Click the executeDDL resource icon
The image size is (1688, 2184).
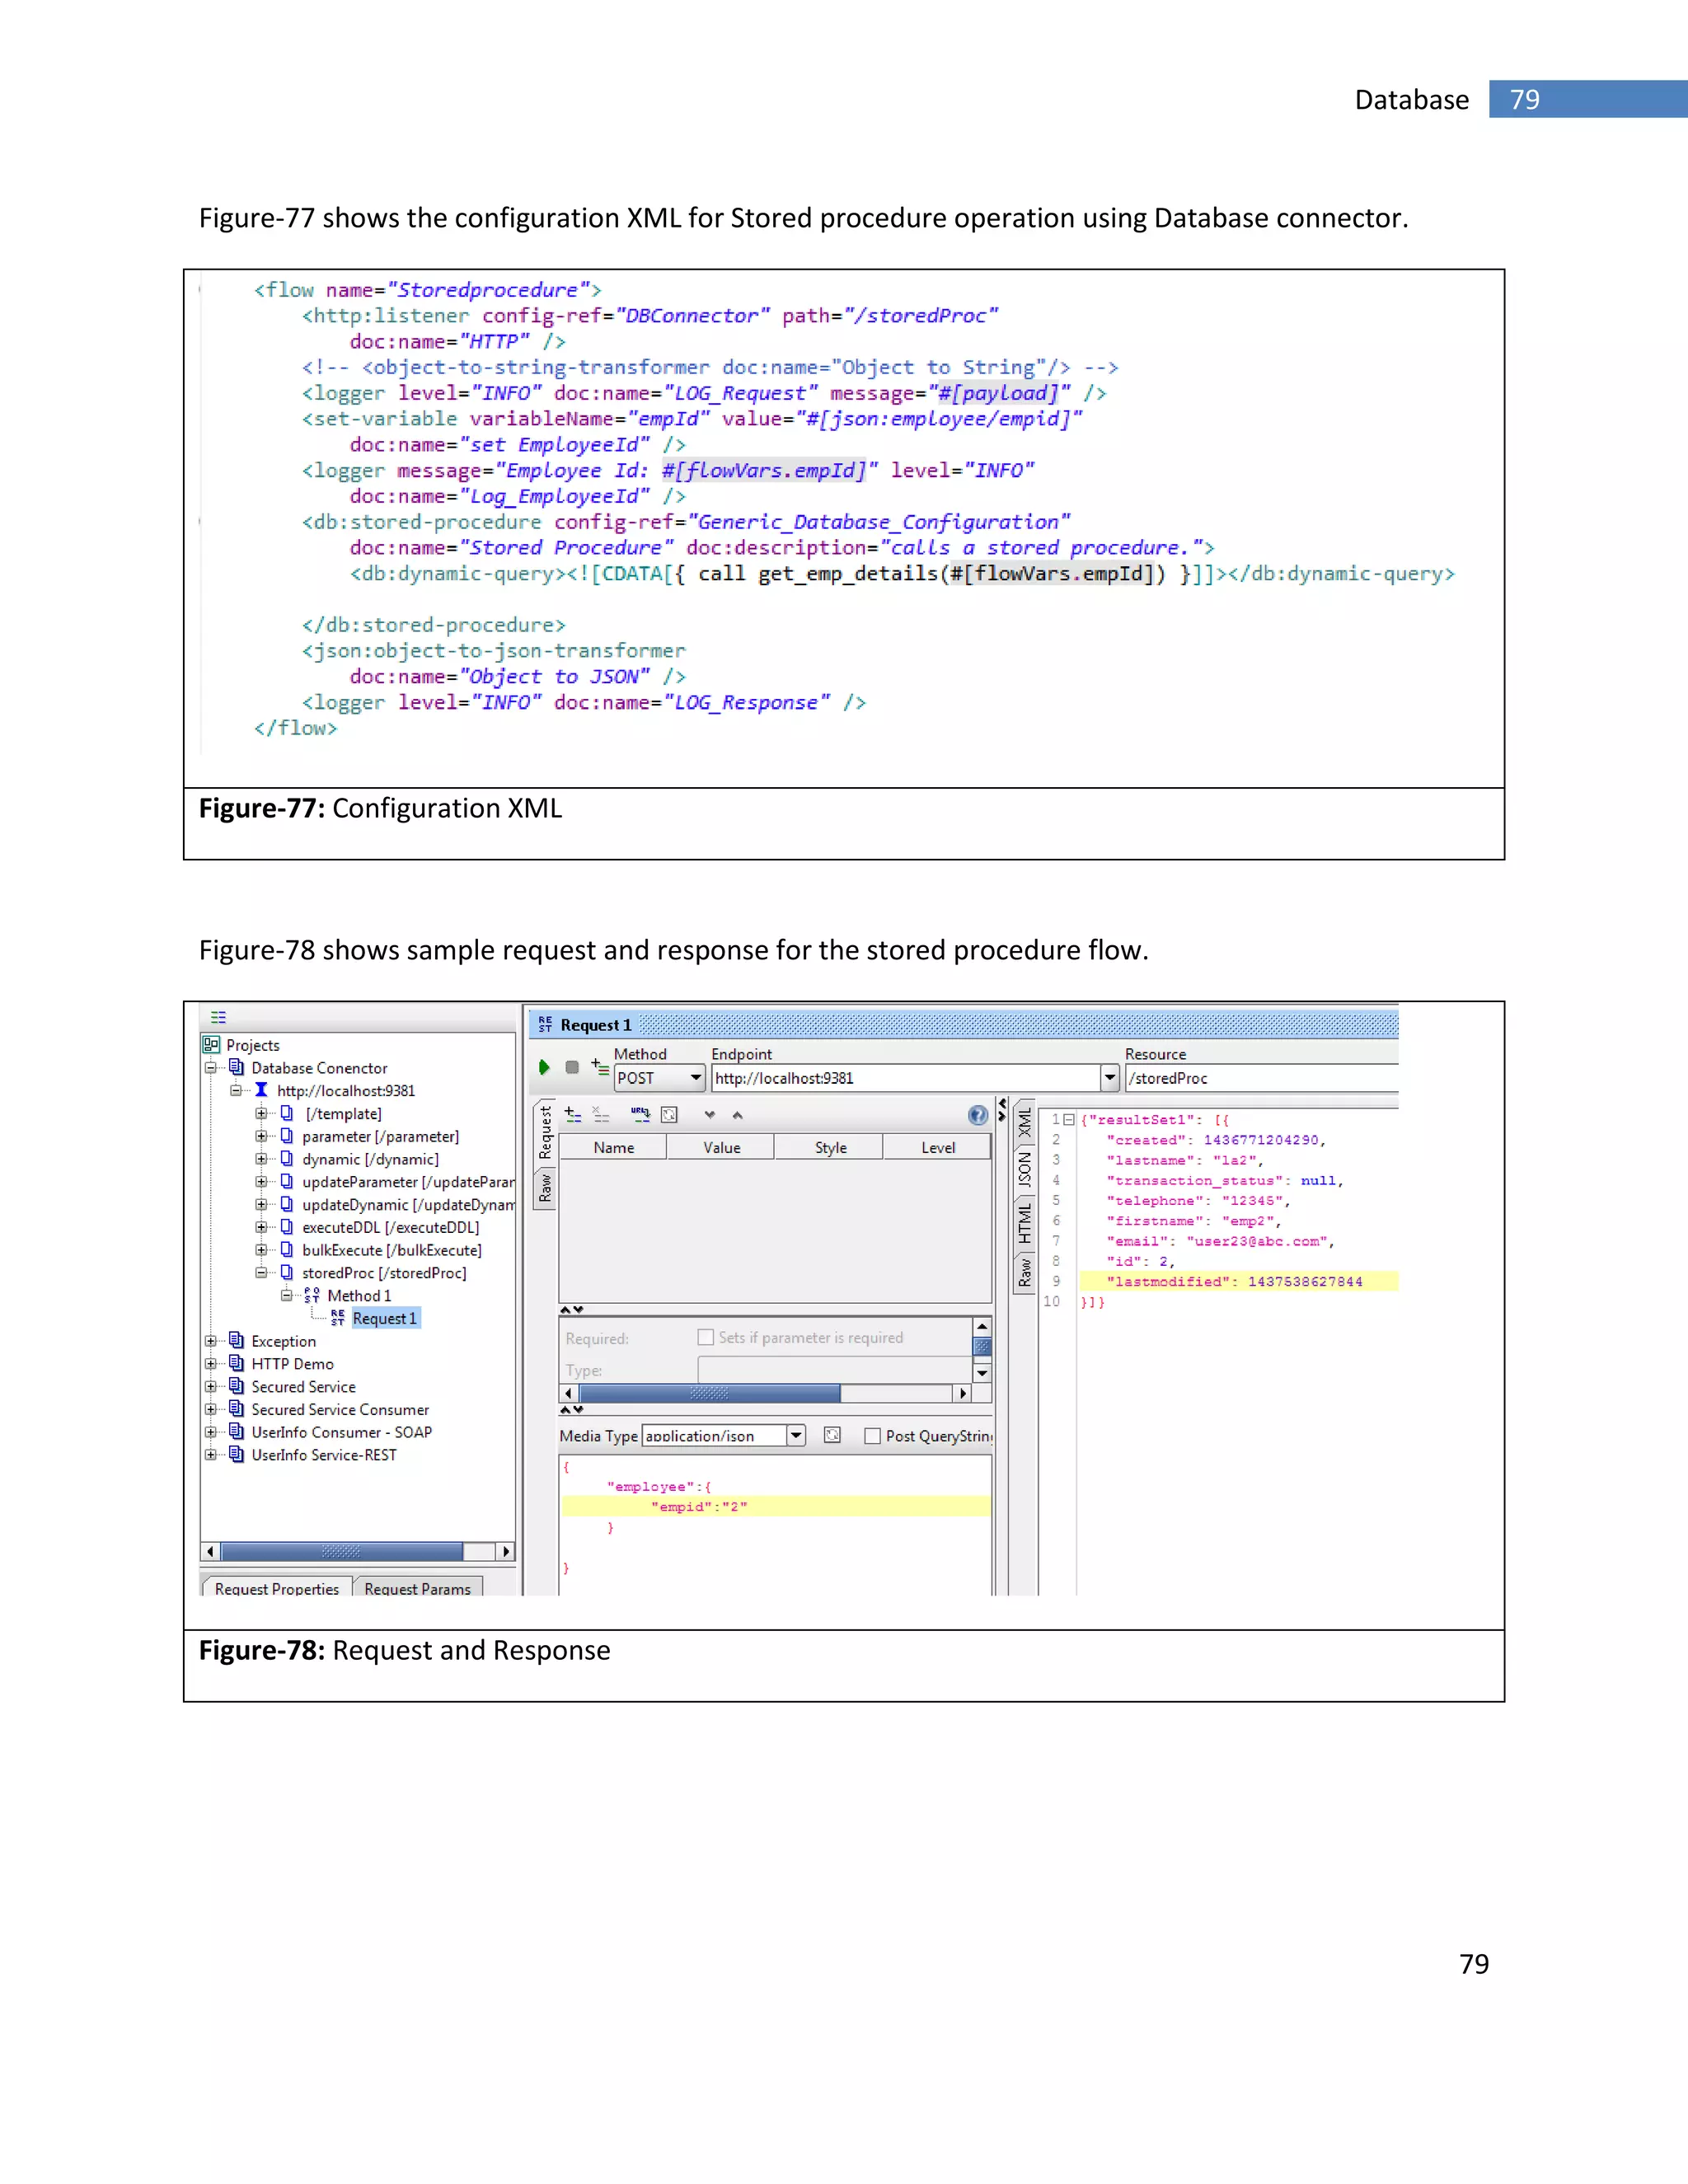click(x=287, y=1226)
